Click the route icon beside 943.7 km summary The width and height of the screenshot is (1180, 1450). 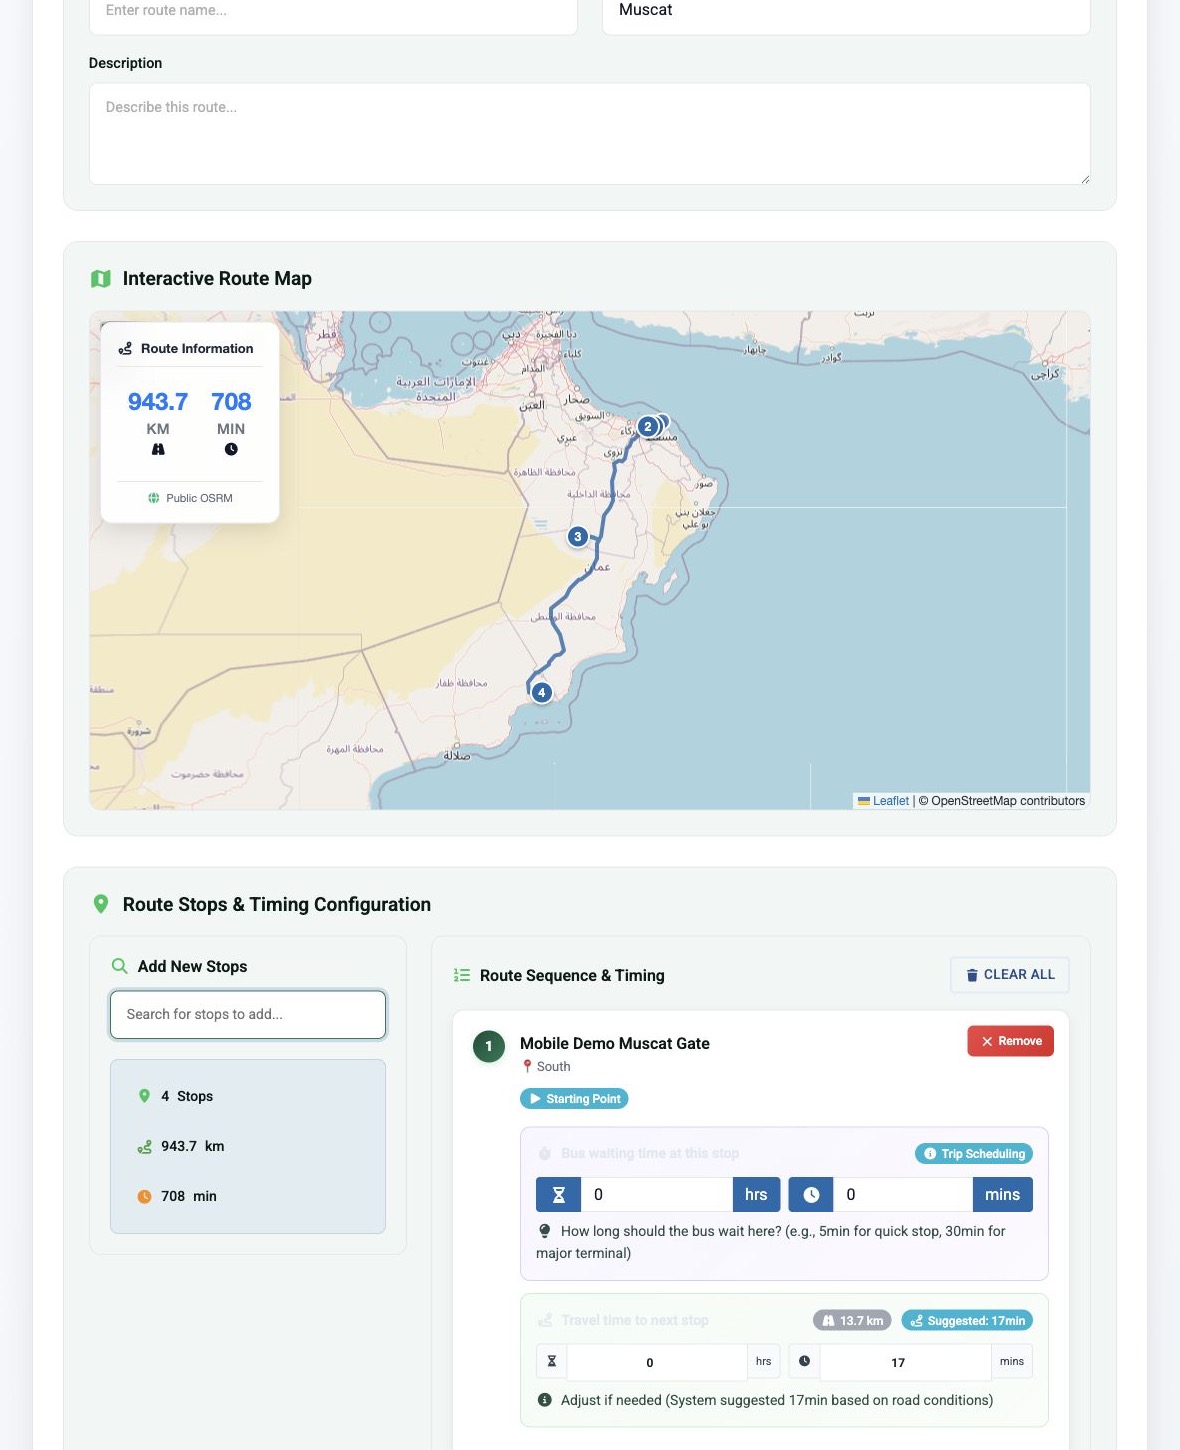144,1146
